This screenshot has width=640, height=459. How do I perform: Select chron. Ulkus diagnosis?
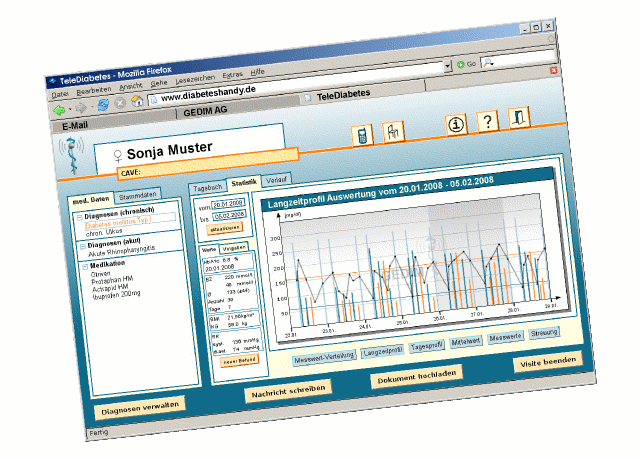tap(104, 233)
